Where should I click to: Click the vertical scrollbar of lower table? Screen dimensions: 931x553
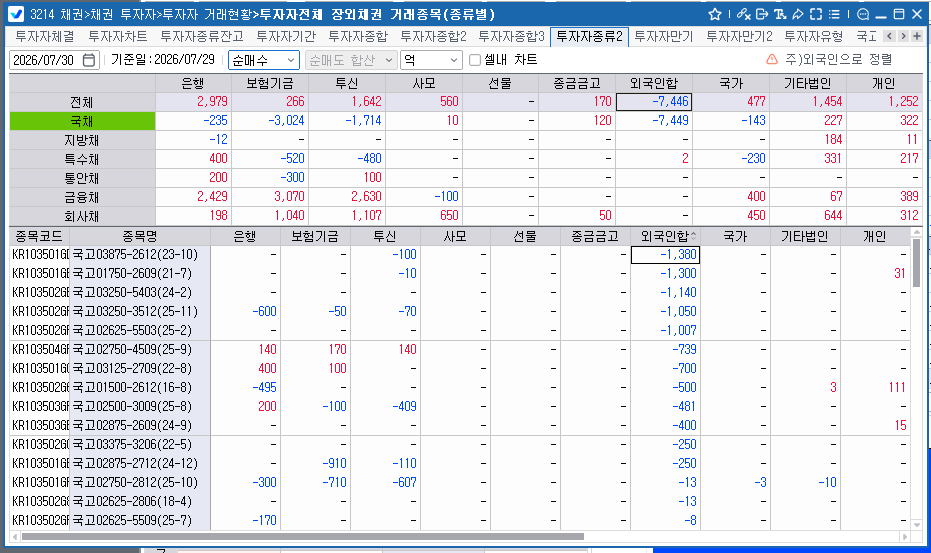coord(917,261)
